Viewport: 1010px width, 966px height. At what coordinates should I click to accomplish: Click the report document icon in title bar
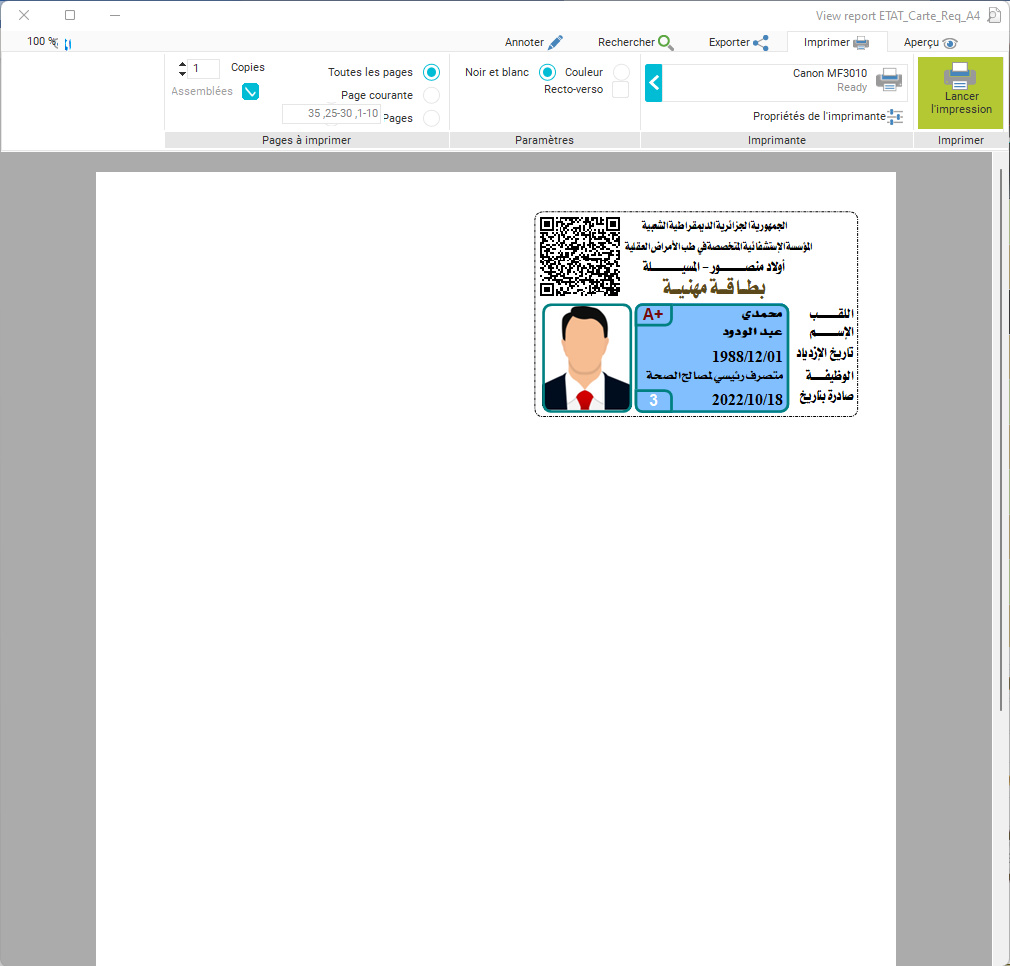(x=993, y=15)
